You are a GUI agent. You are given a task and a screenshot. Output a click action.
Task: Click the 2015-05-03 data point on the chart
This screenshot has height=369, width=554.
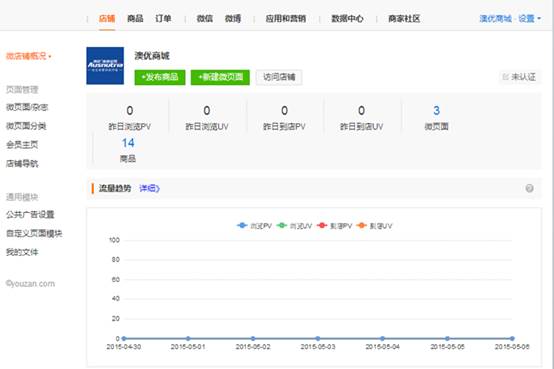(x=318, y=338)
